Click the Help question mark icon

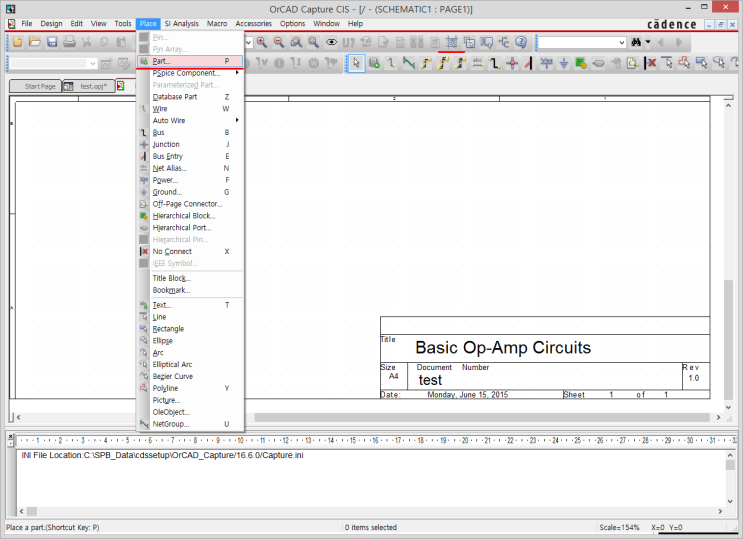[x=521, y=42]
